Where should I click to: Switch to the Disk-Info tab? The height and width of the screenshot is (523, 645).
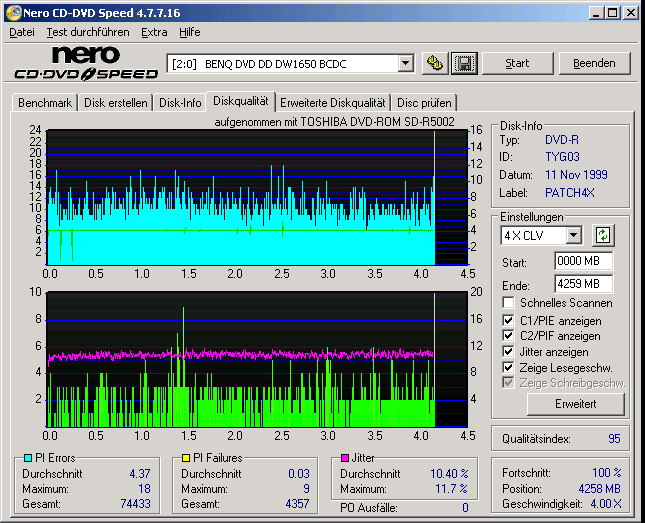180,102
